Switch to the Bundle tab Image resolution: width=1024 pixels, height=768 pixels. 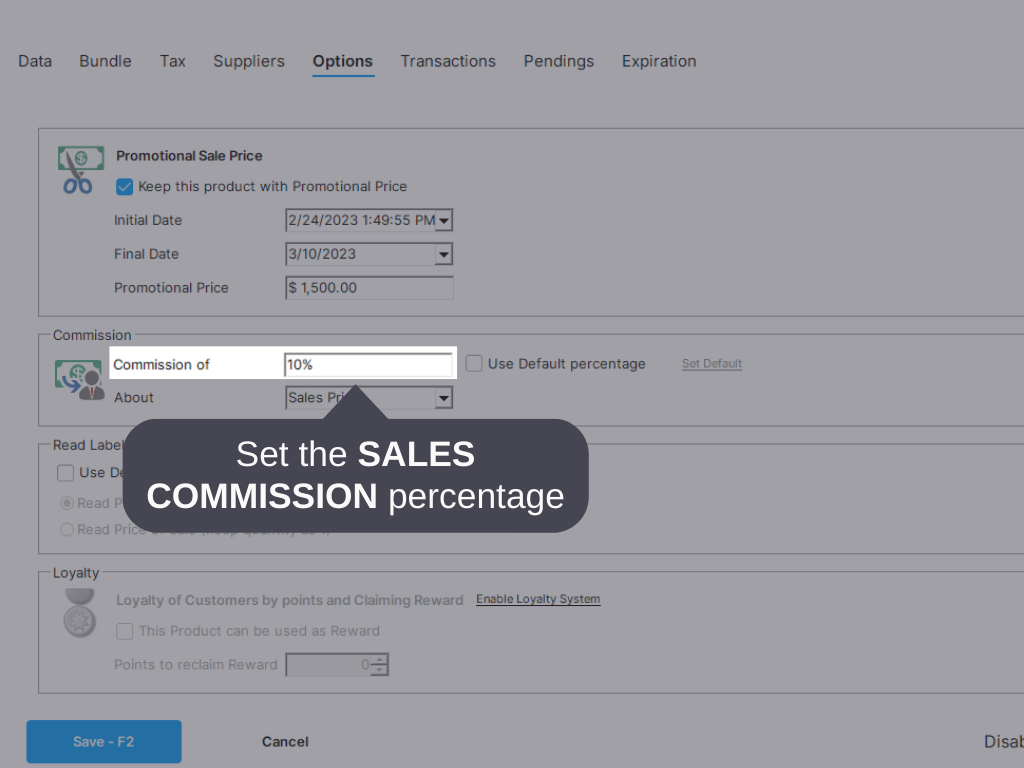[105, 61]
